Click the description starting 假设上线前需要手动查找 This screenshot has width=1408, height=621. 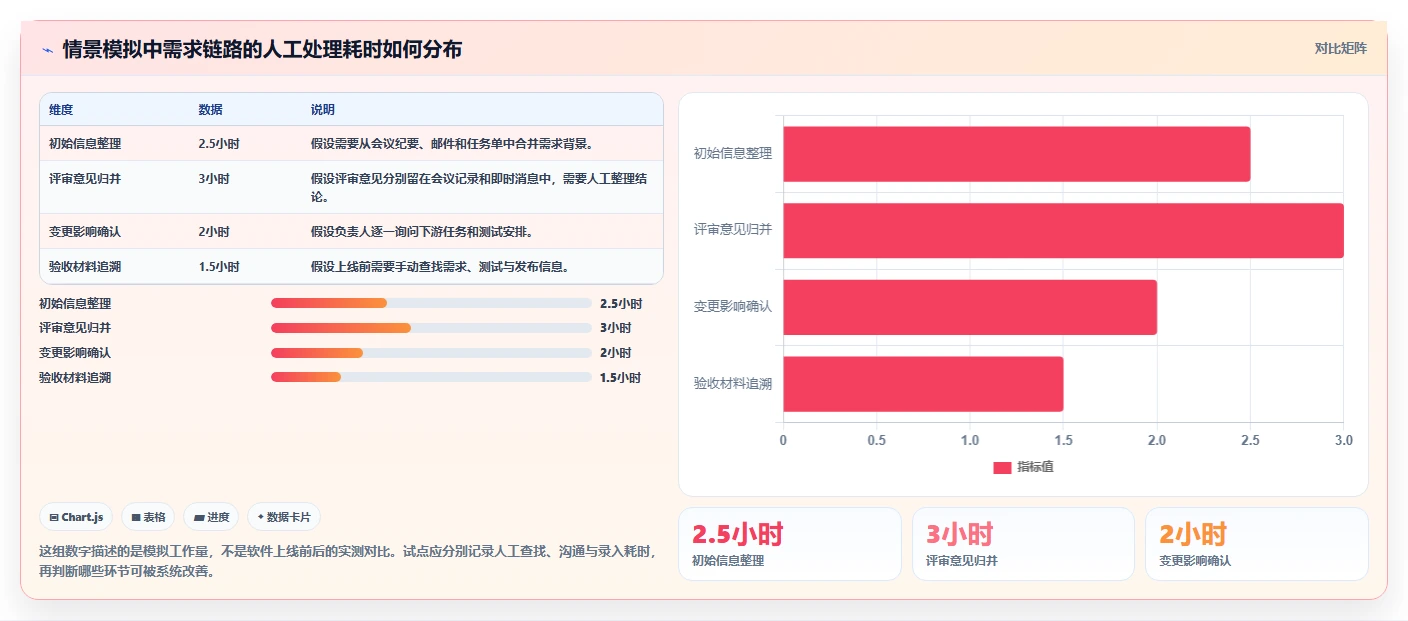tap(441, 267)
